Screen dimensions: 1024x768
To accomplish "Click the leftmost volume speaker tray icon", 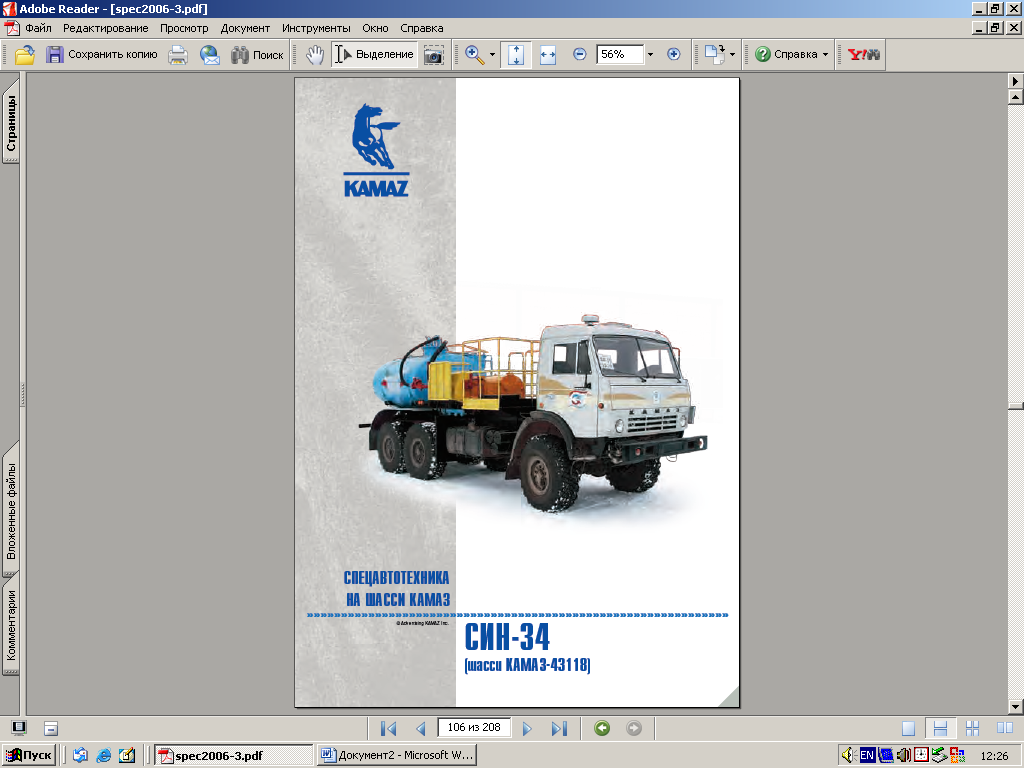I will [x=849, y=756].
